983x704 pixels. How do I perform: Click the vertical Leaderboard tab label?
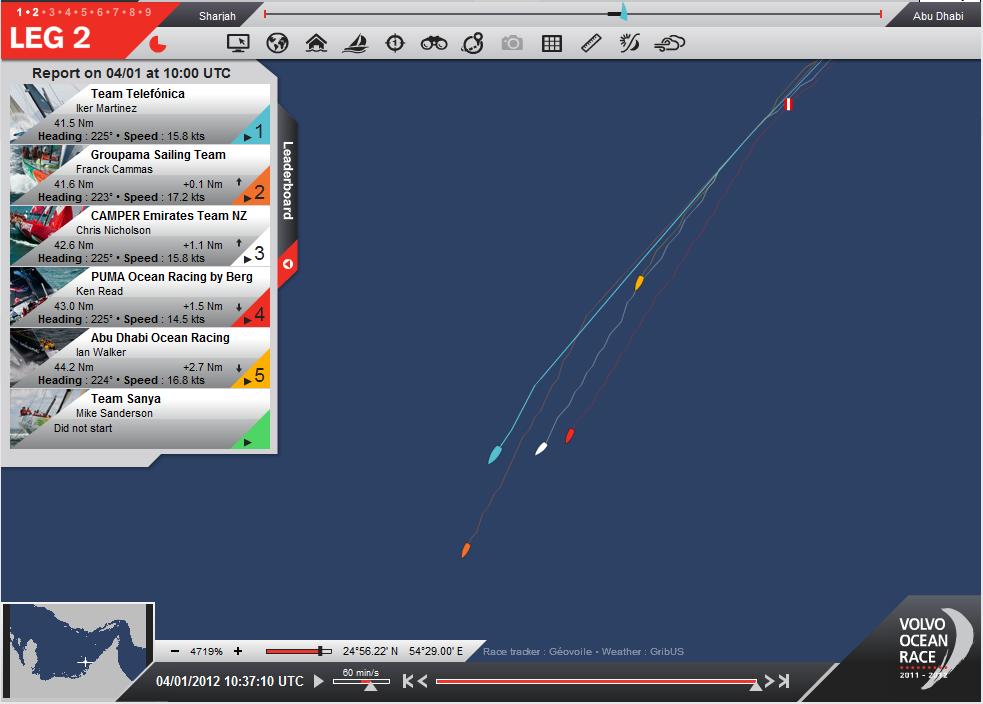(288, 181)
